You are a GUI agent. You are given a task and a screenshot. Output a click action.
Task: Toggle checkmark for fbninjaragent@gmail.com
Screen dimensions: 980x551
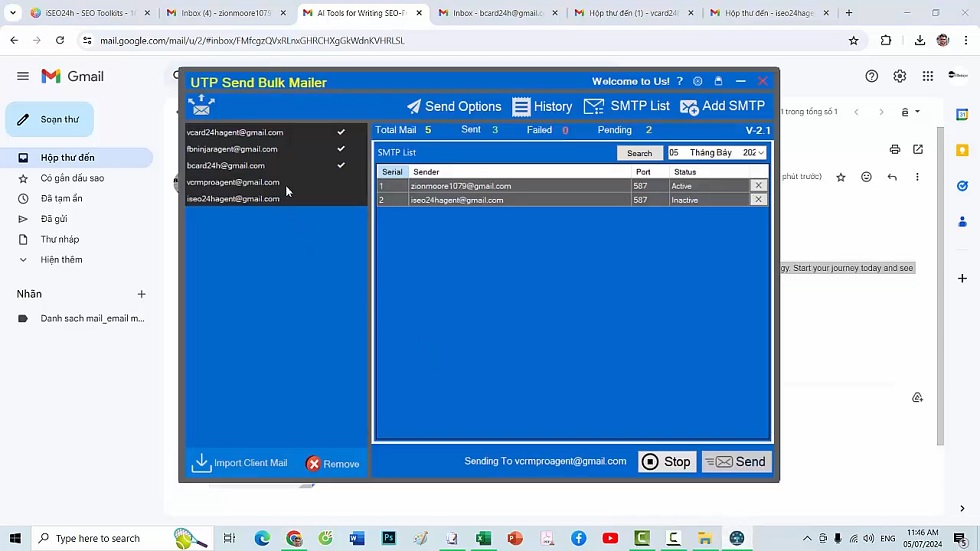341,149
